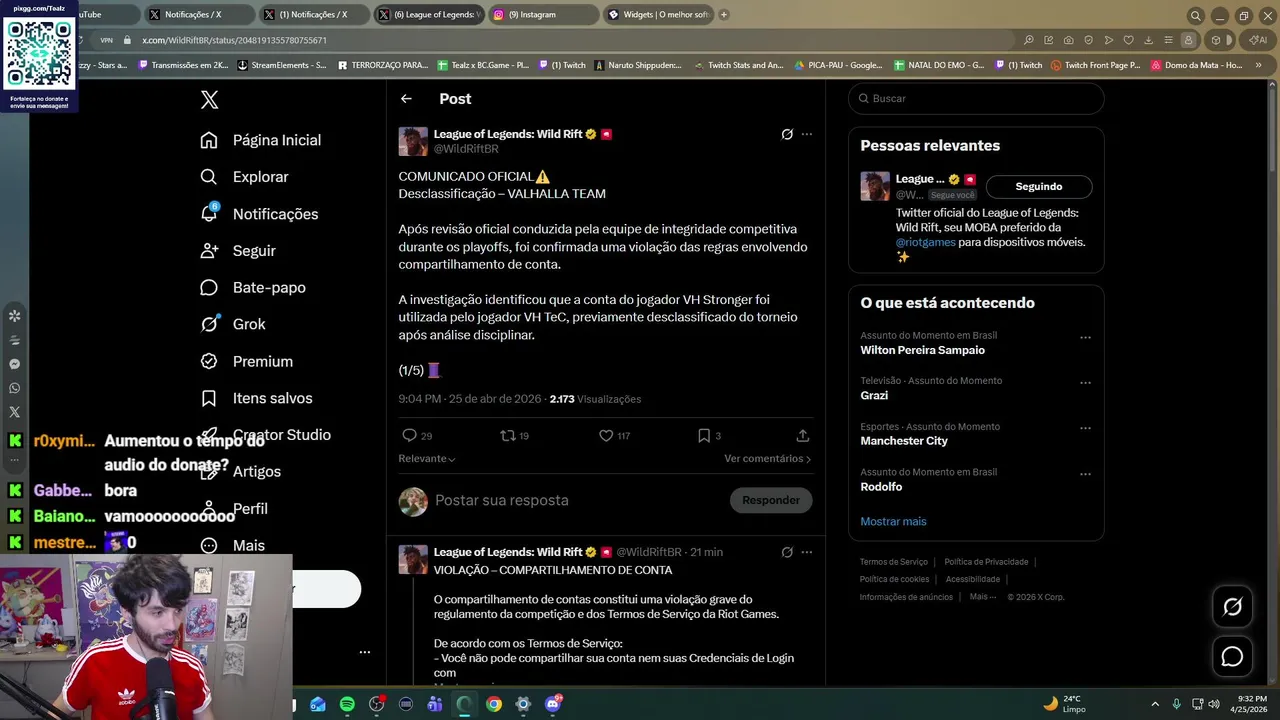Expand the Mais sidebar menu
Viewport: 1280px width, 720px height.
(x=232, y=546)
